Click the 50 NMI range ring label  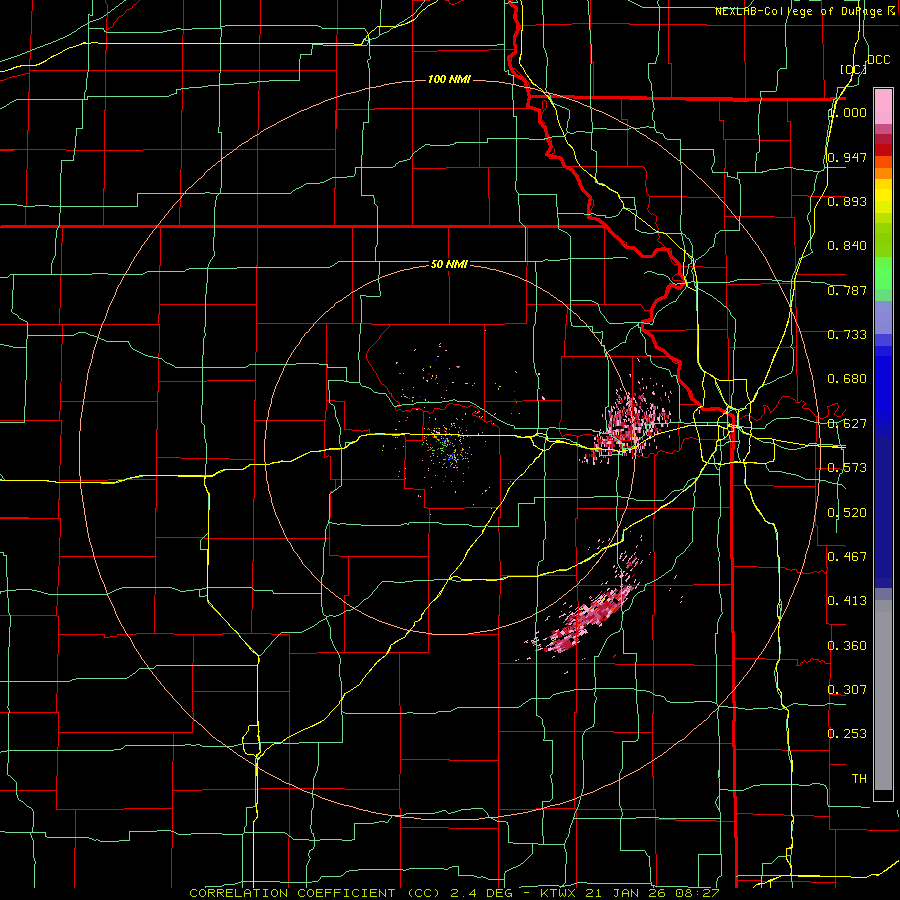449,264
